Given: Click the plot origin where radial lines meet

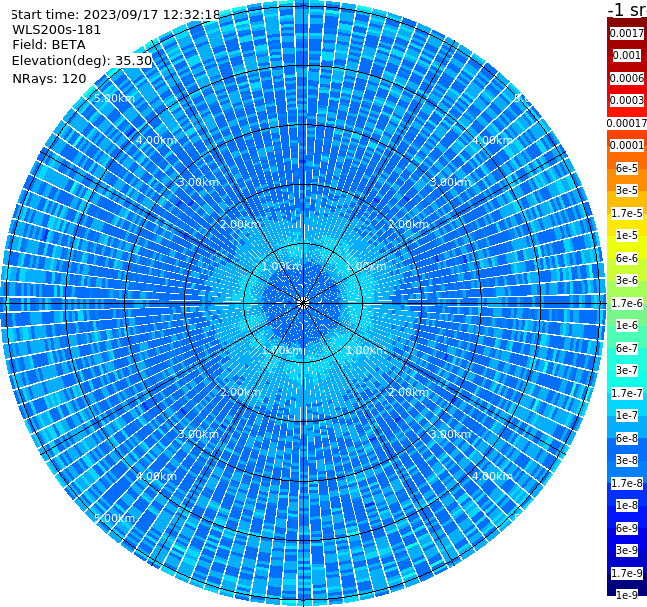Looking at the screenshot, I should (x=303, y=303).
